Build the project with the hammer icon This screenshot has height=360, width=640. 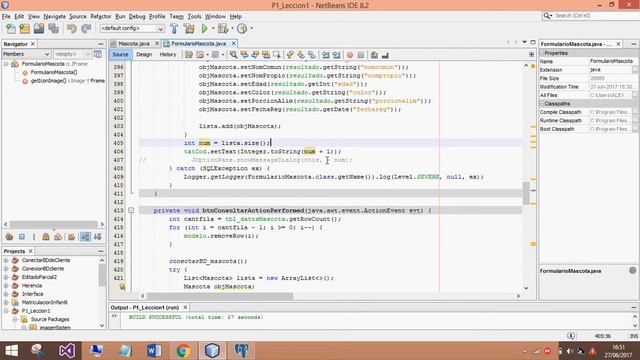click(x=174, y=29)
